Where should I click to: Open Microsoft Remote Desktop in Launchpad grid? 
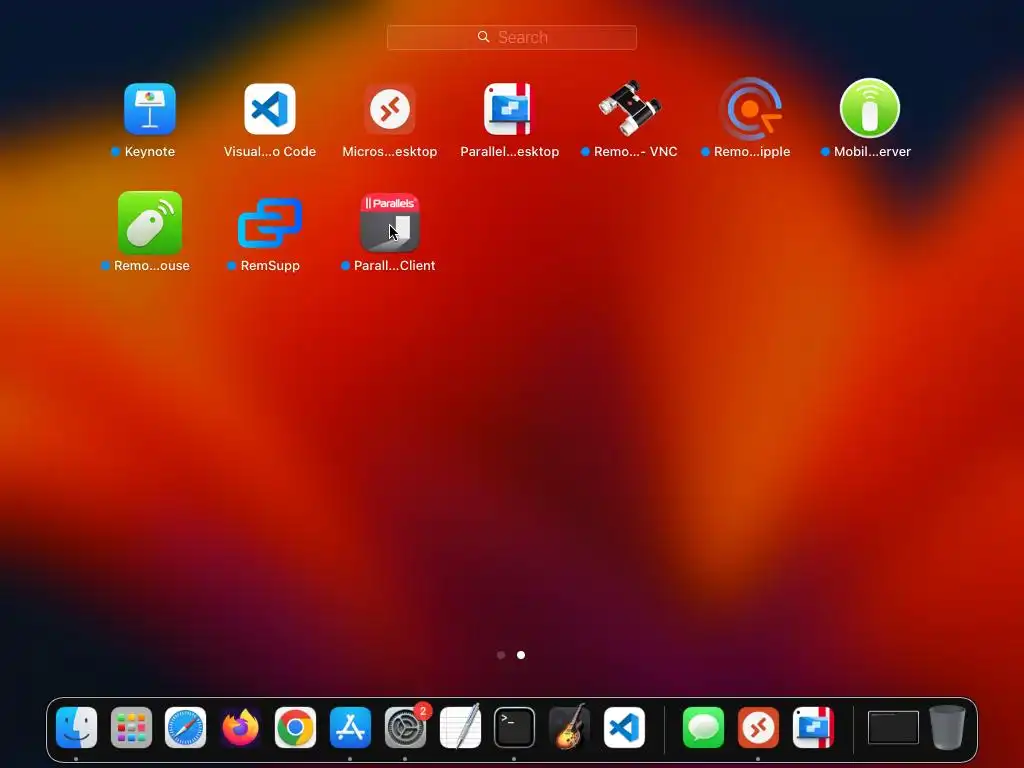[390, 109]
